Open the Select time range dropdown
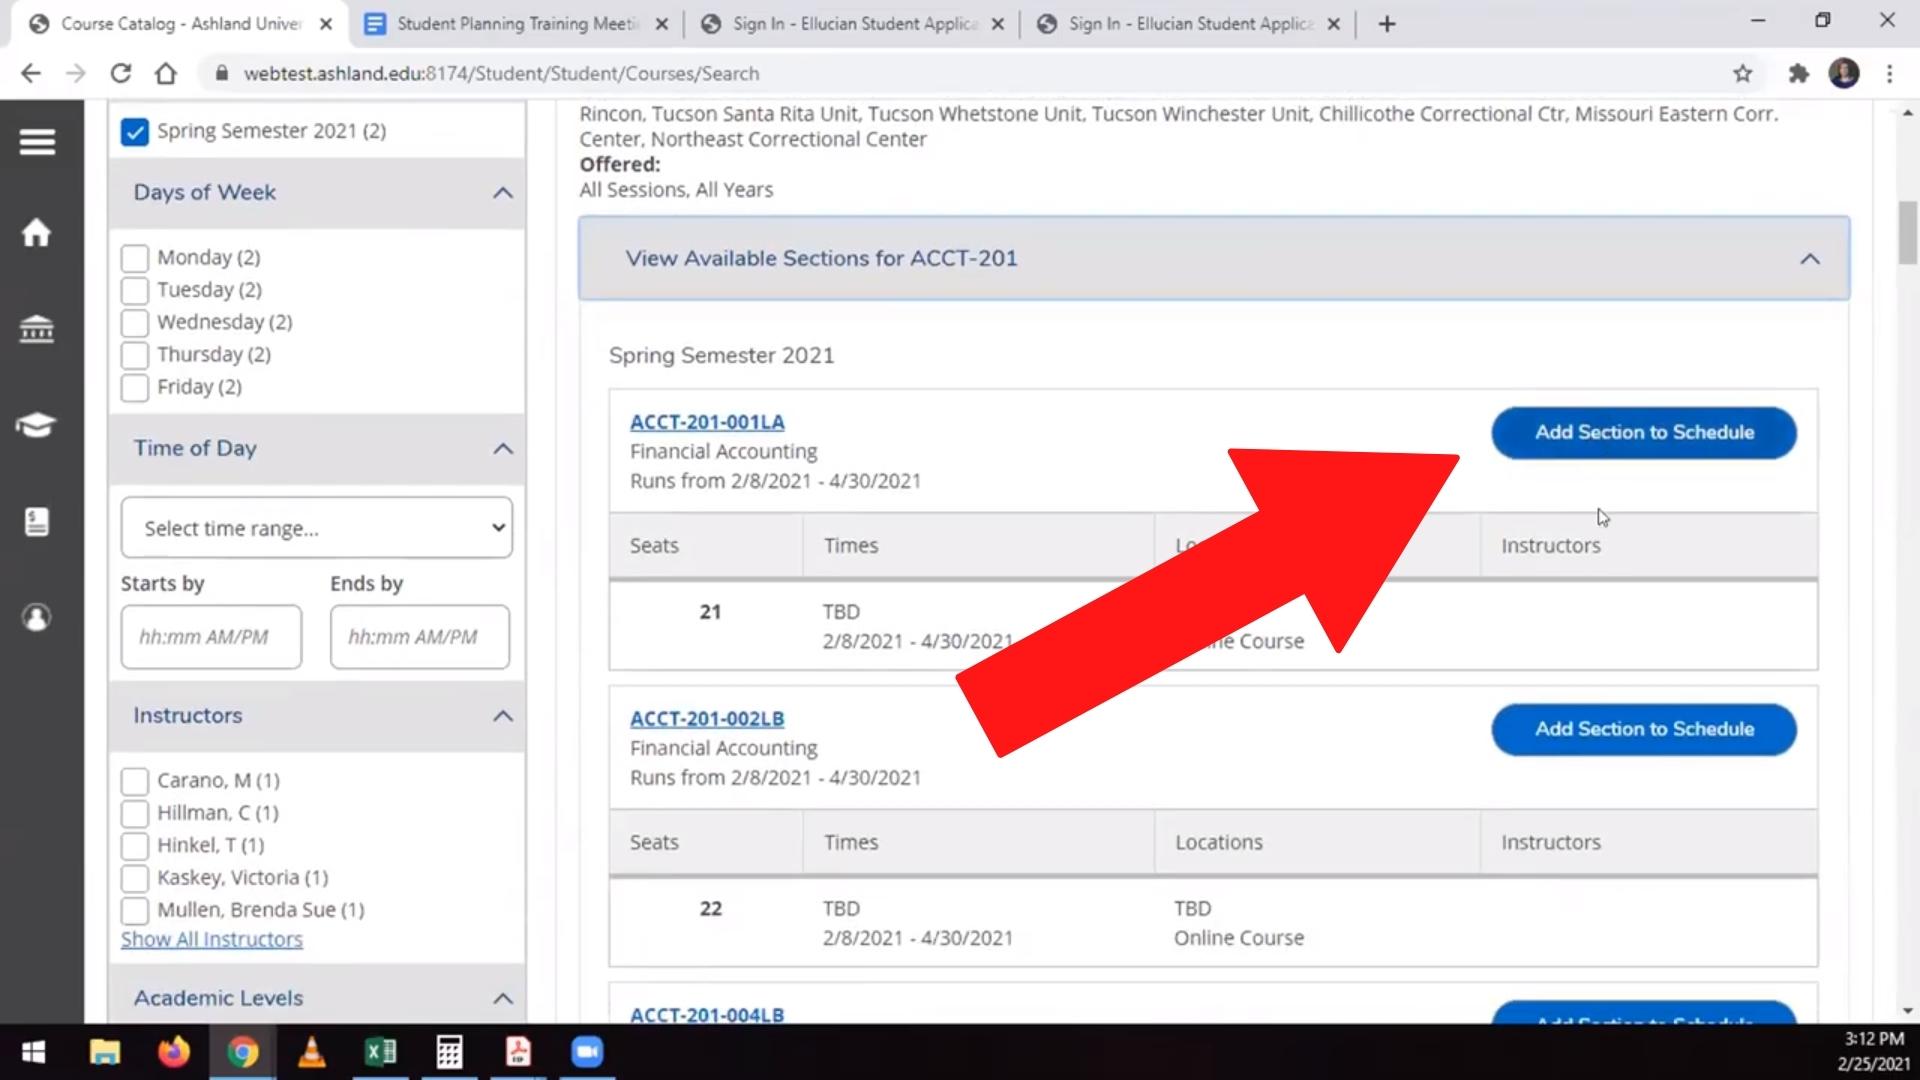This screenshot has height=1080, width=1920. point(316,528)
